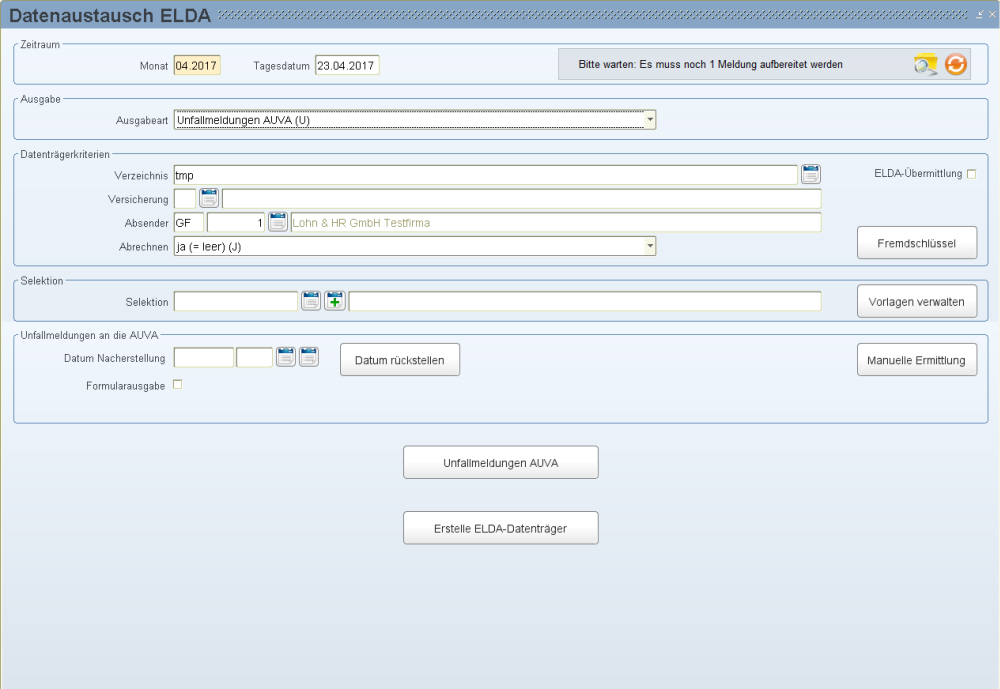This screenshot has height=689, width=1000.
Task: Expand the Abrechnen dropdown
Action: coord(649,246)
